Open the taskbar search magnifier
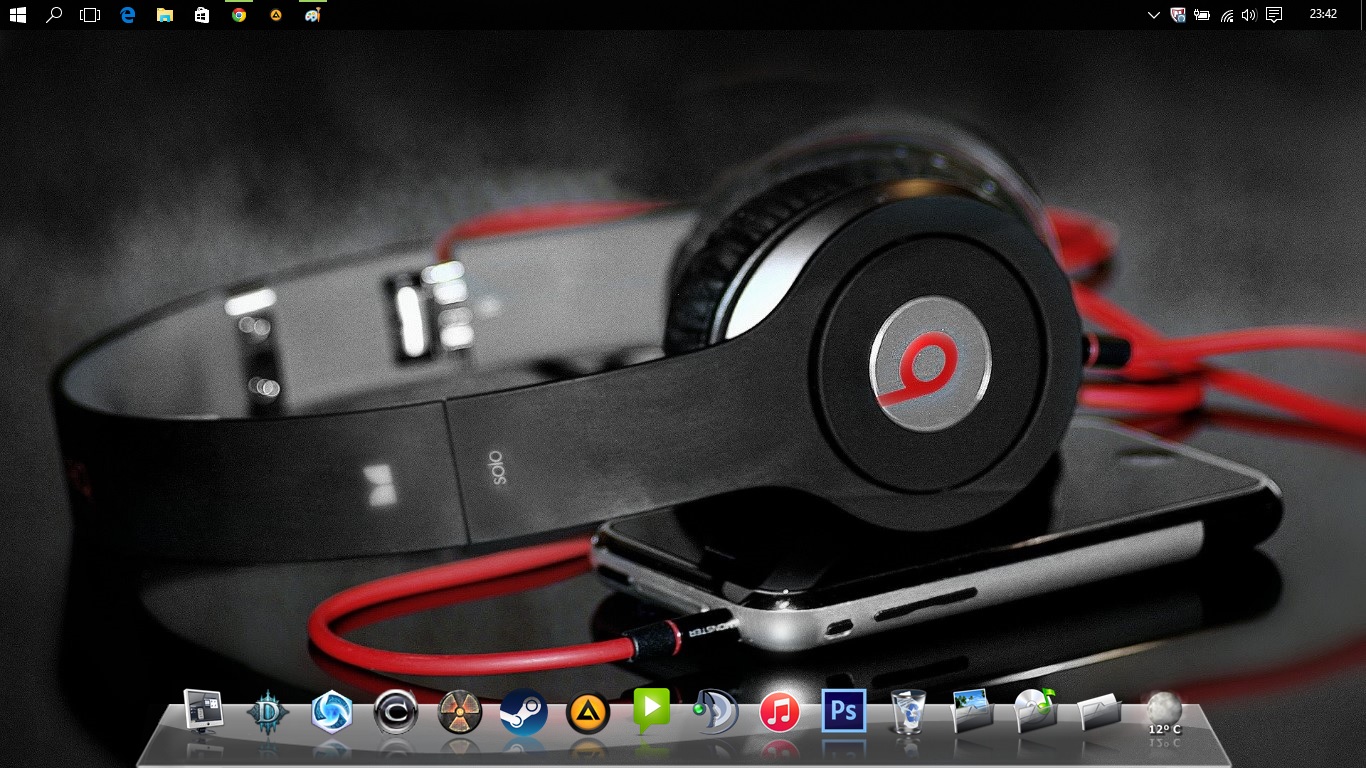The height and width of the screenshot is (768, 1366). (54, 15)
